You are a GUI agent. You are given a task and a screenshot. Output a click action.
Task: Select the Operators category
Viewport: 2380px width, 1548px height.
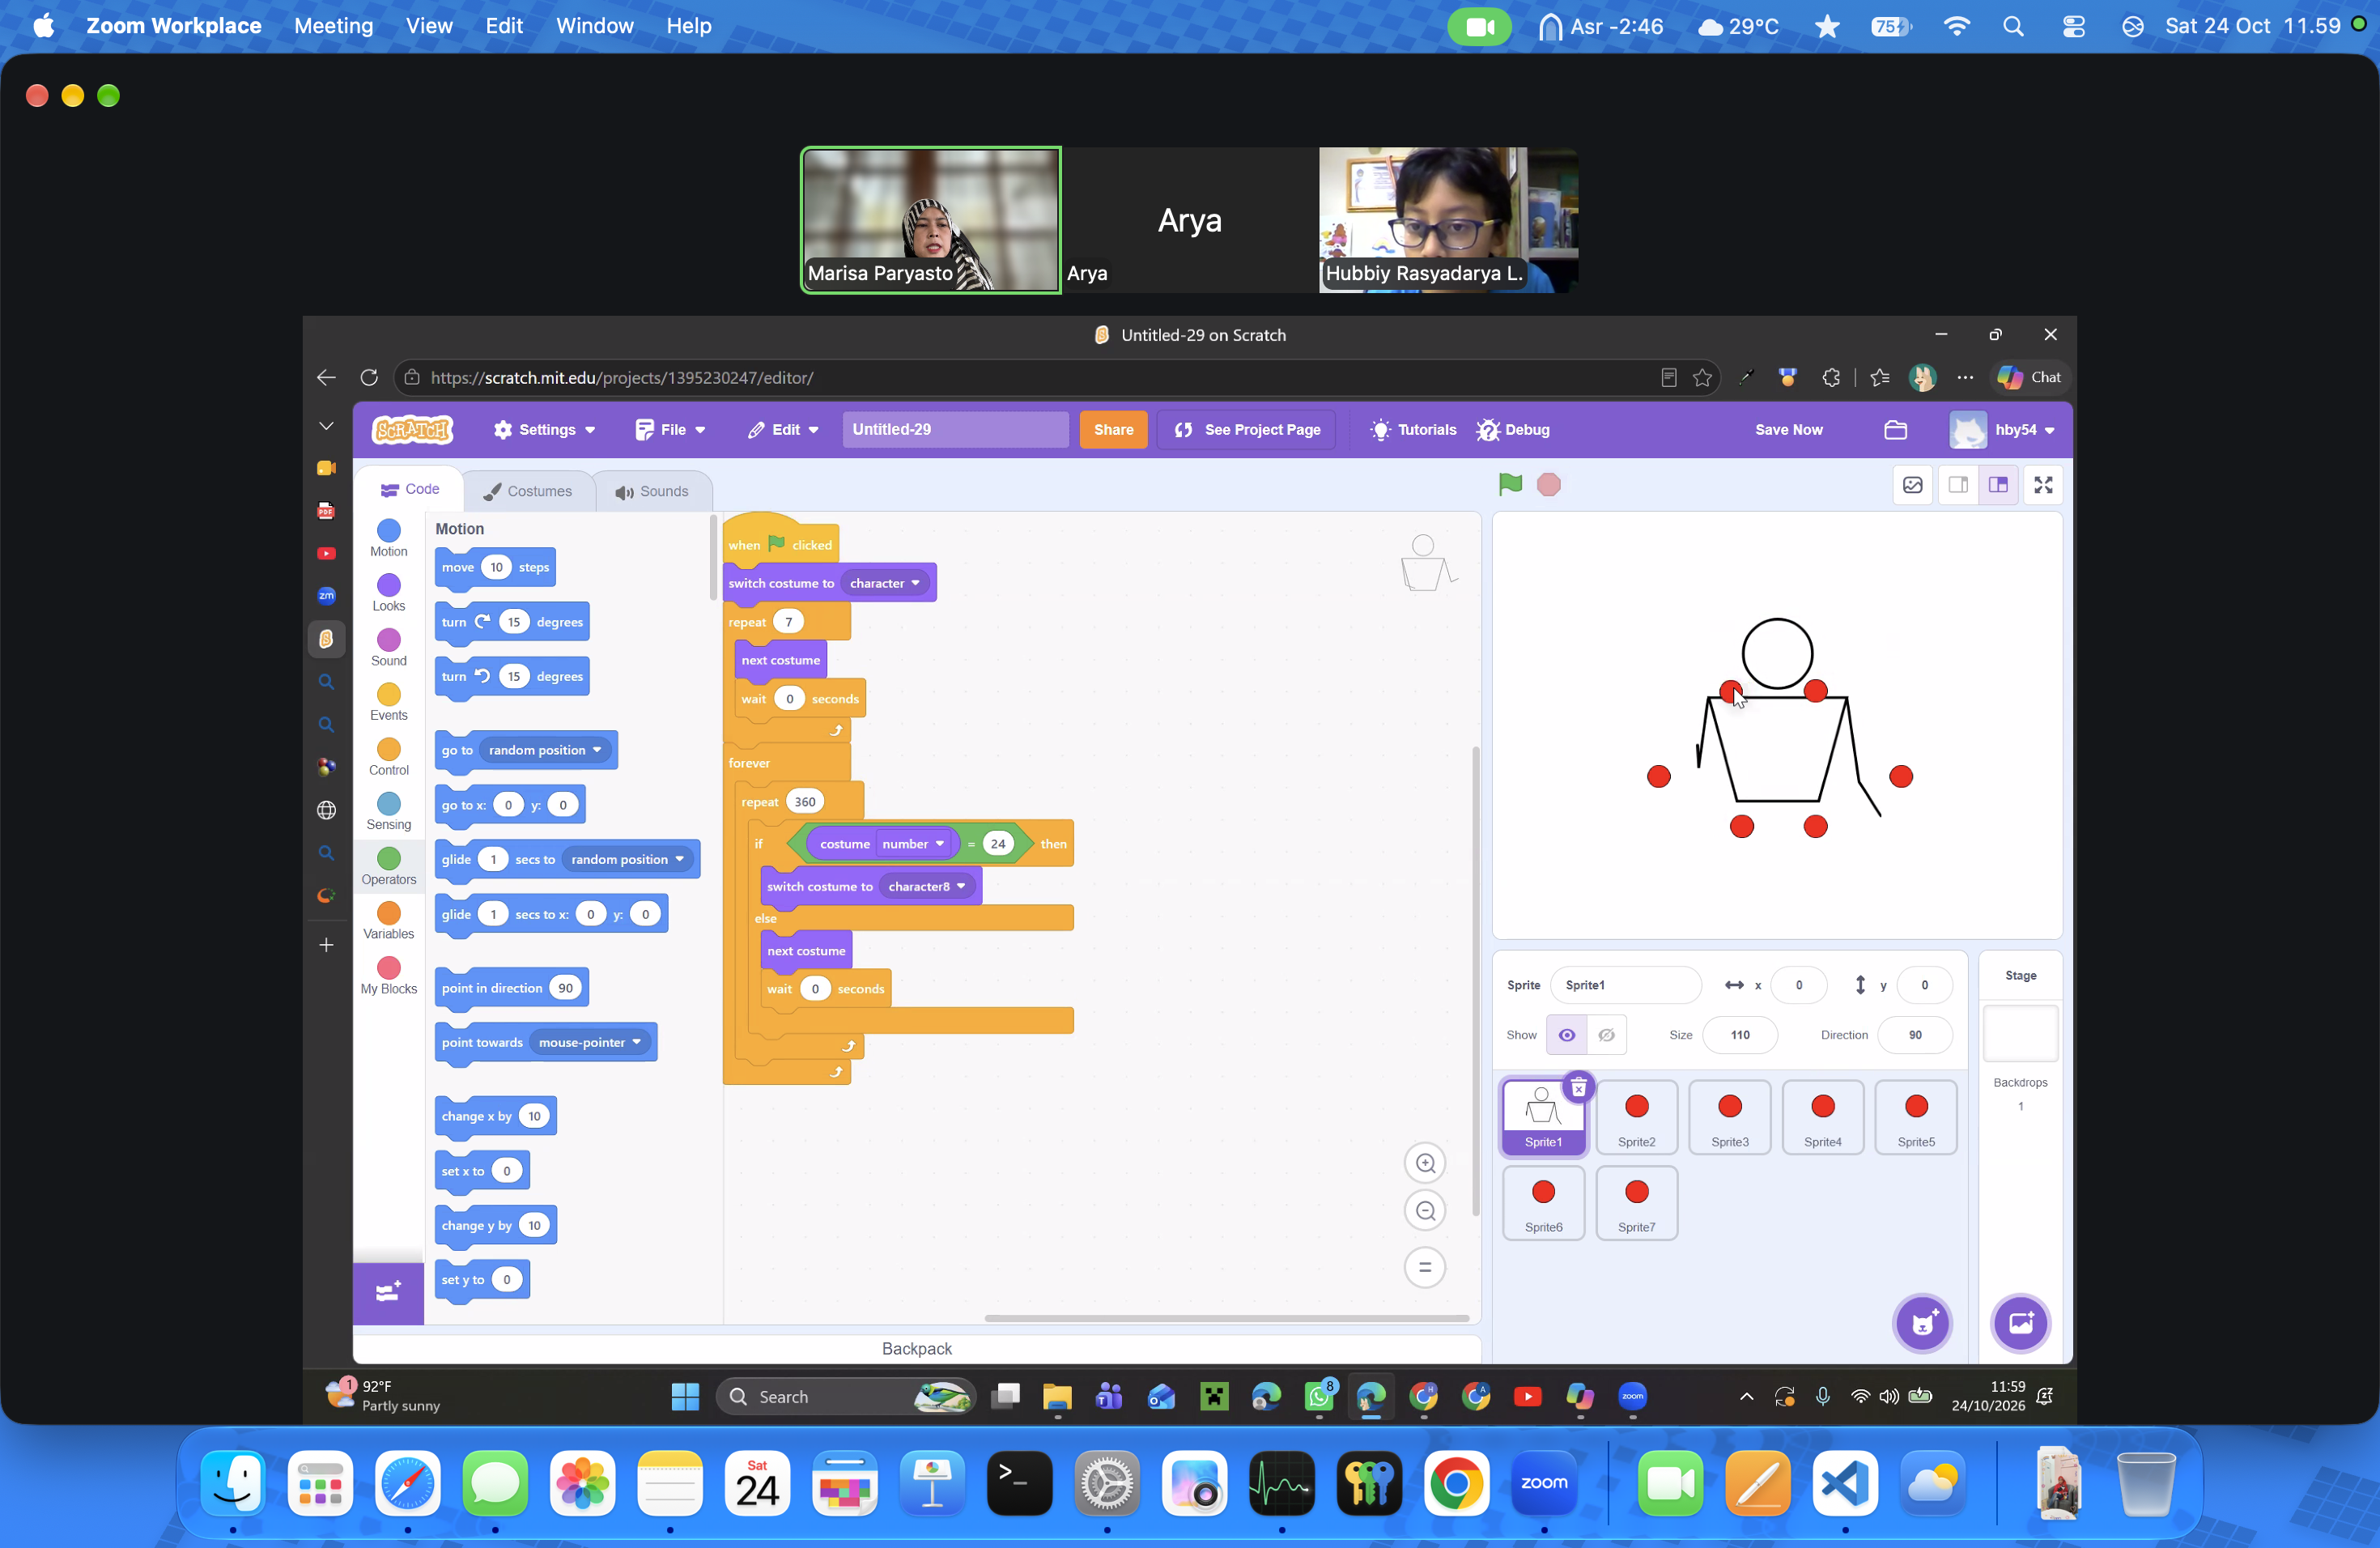click(389, 866)
